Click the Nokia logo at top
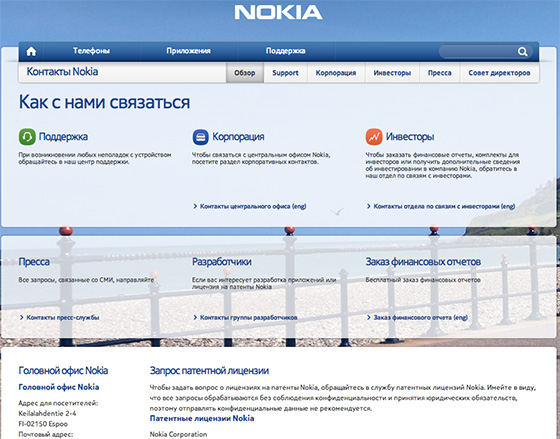This screenshot has height=439, width=560. tap(279, 13)
